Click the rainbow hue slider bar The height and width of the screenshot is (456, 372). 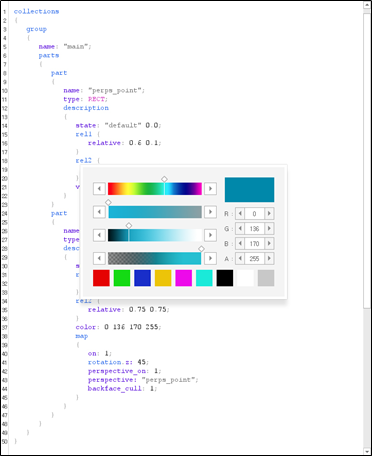pos(155,189)
